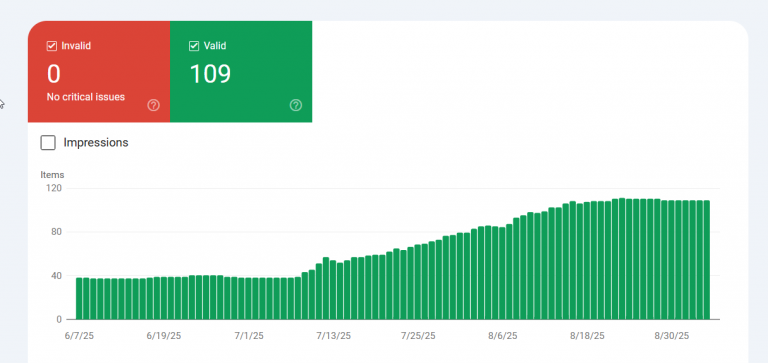Uncheck the Valid checkbox

click(194, 46)
